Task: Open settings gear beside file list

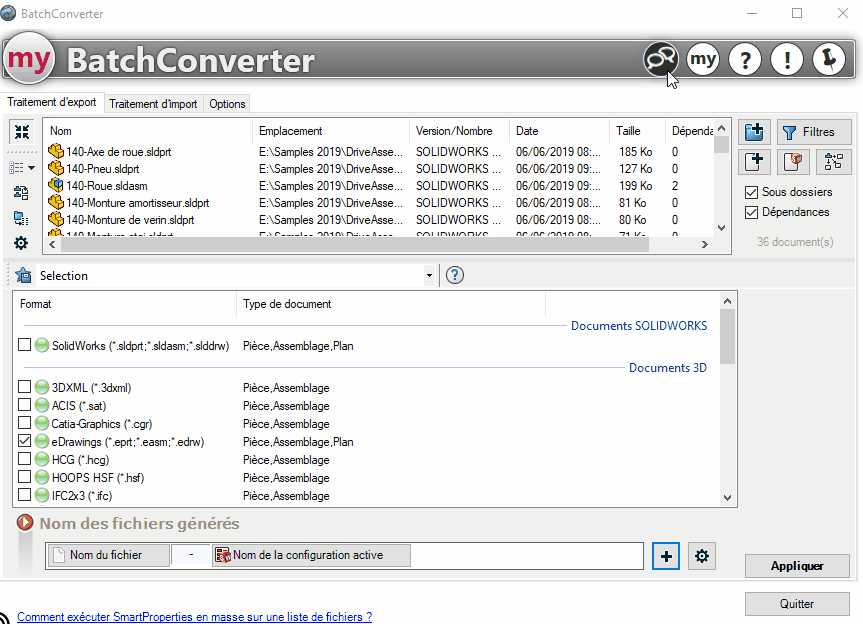Action: pyautogui.click(x=21, y=243)
